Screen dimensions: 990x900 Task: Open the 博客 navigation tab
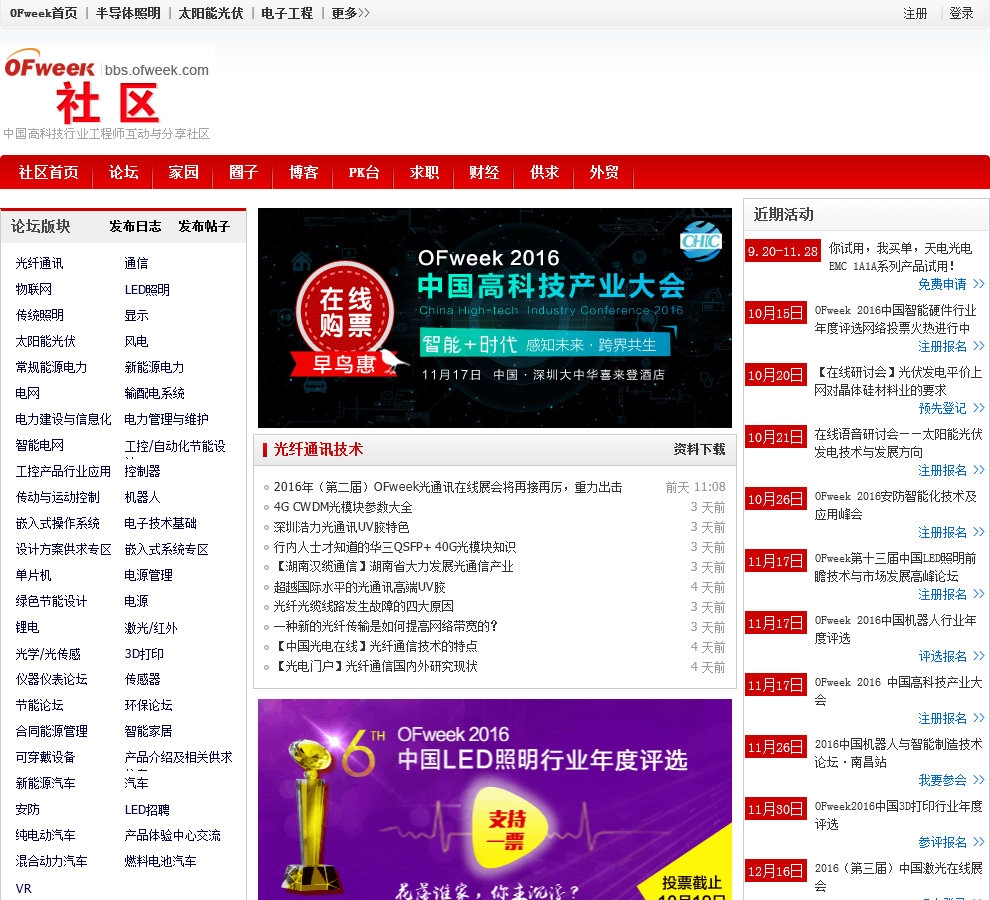(304, 172)
